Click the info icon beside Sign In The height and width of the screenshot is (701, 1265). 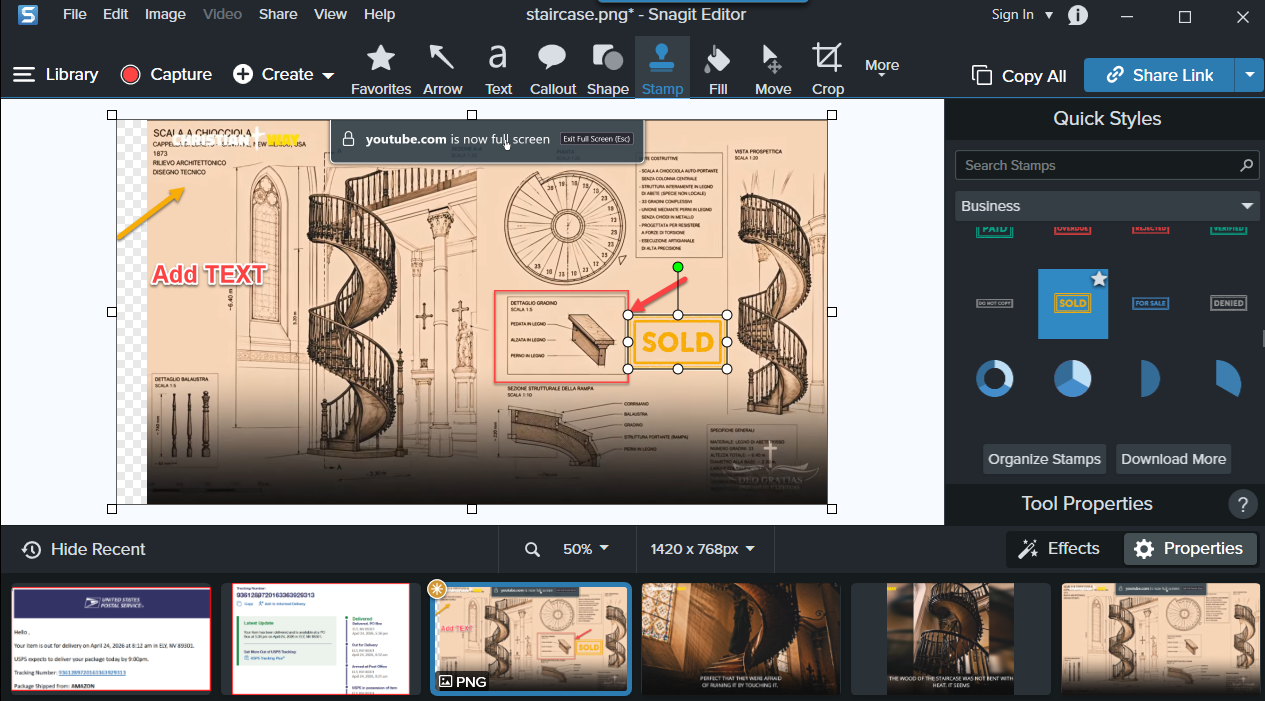1077,15
